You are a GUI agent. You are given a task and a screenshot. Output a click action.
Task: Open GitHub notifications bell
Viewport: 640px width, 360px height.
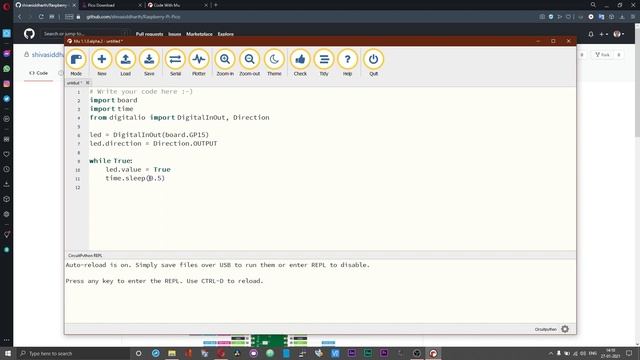pos(591,34)
